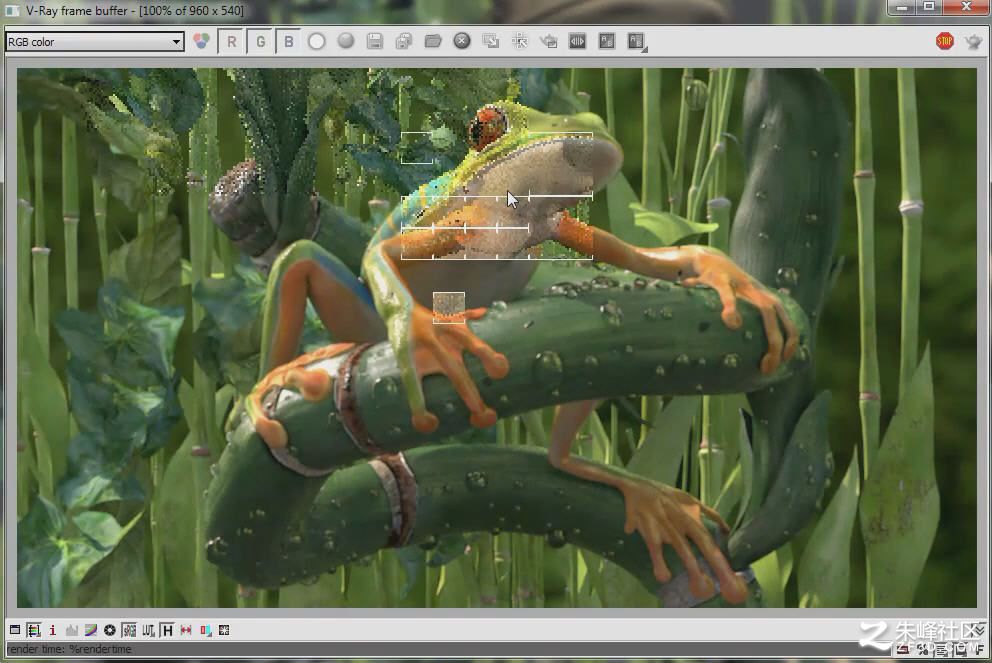Screen dimensions: 992x663
Task: Load an image using the folder icon
Action: click(433, 42)
